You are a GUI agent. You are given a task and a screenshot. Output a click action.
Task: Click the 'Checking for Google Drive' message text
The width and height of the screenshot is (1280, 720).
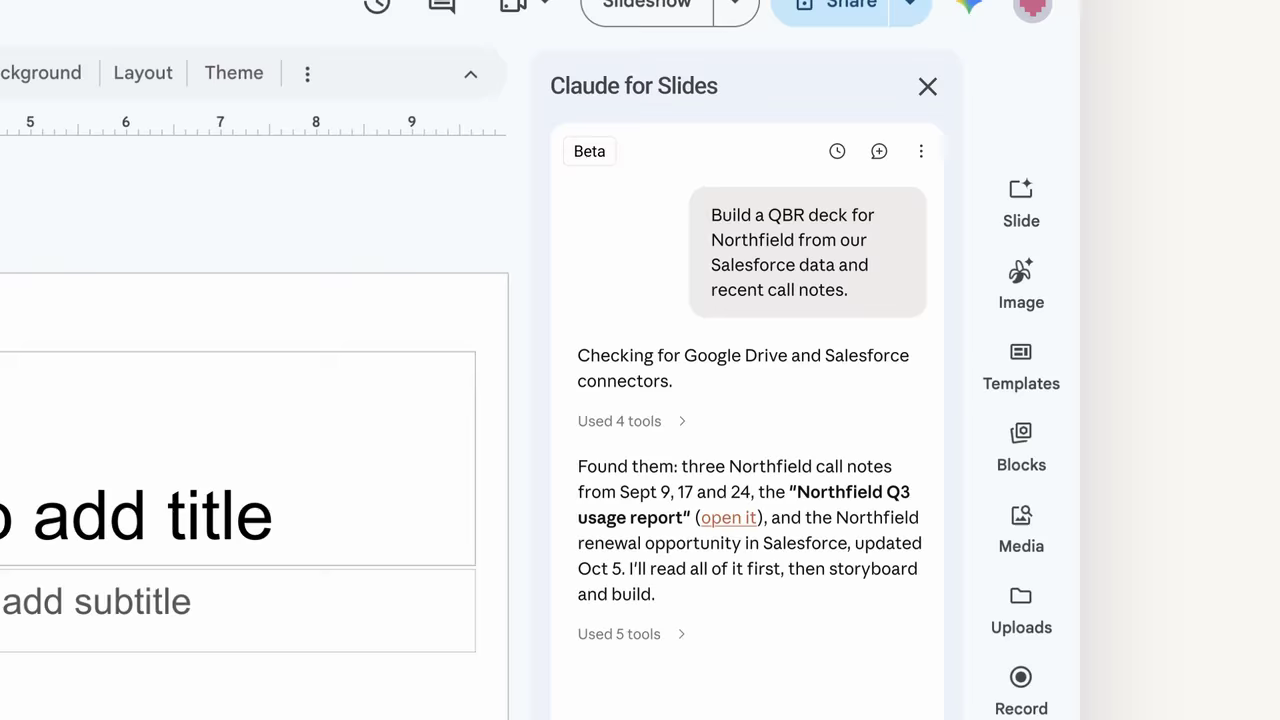[743, 368]
